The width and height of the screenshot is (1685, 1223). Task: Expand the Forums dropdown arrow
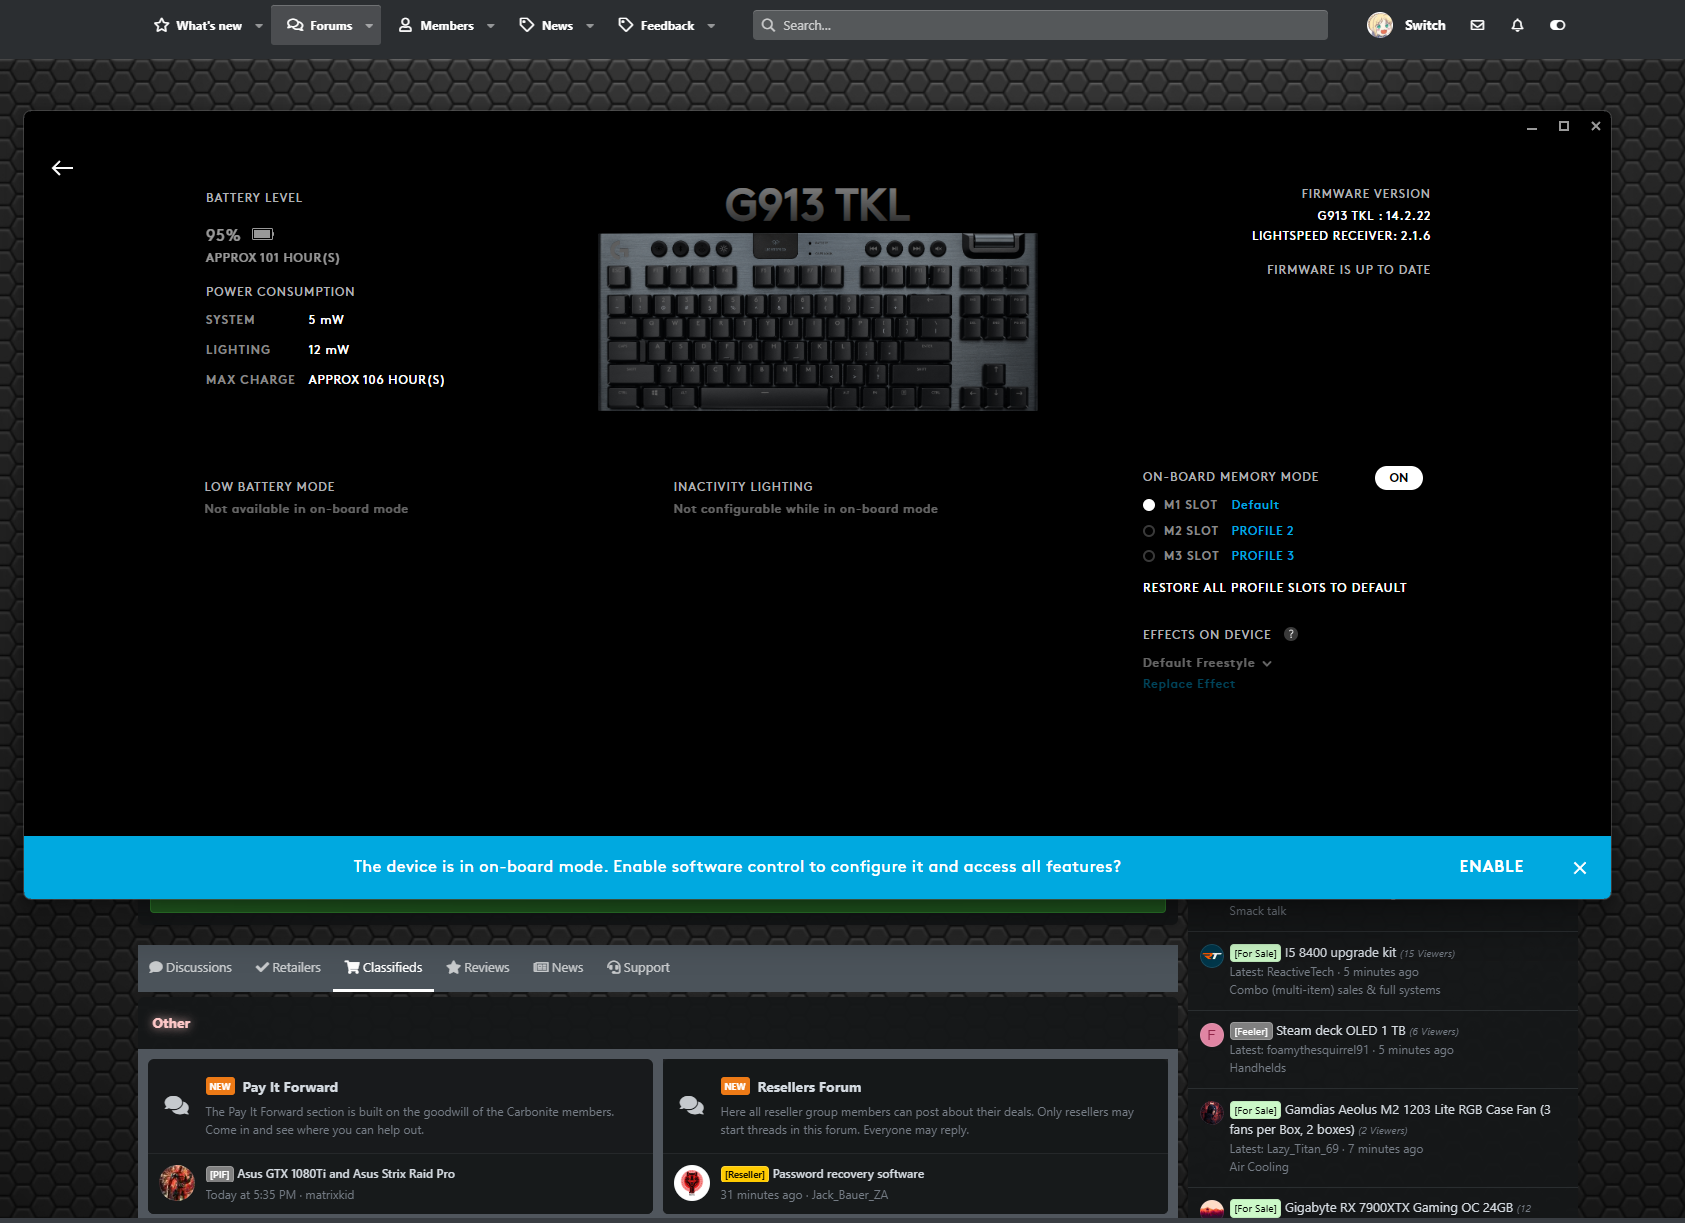369,26
